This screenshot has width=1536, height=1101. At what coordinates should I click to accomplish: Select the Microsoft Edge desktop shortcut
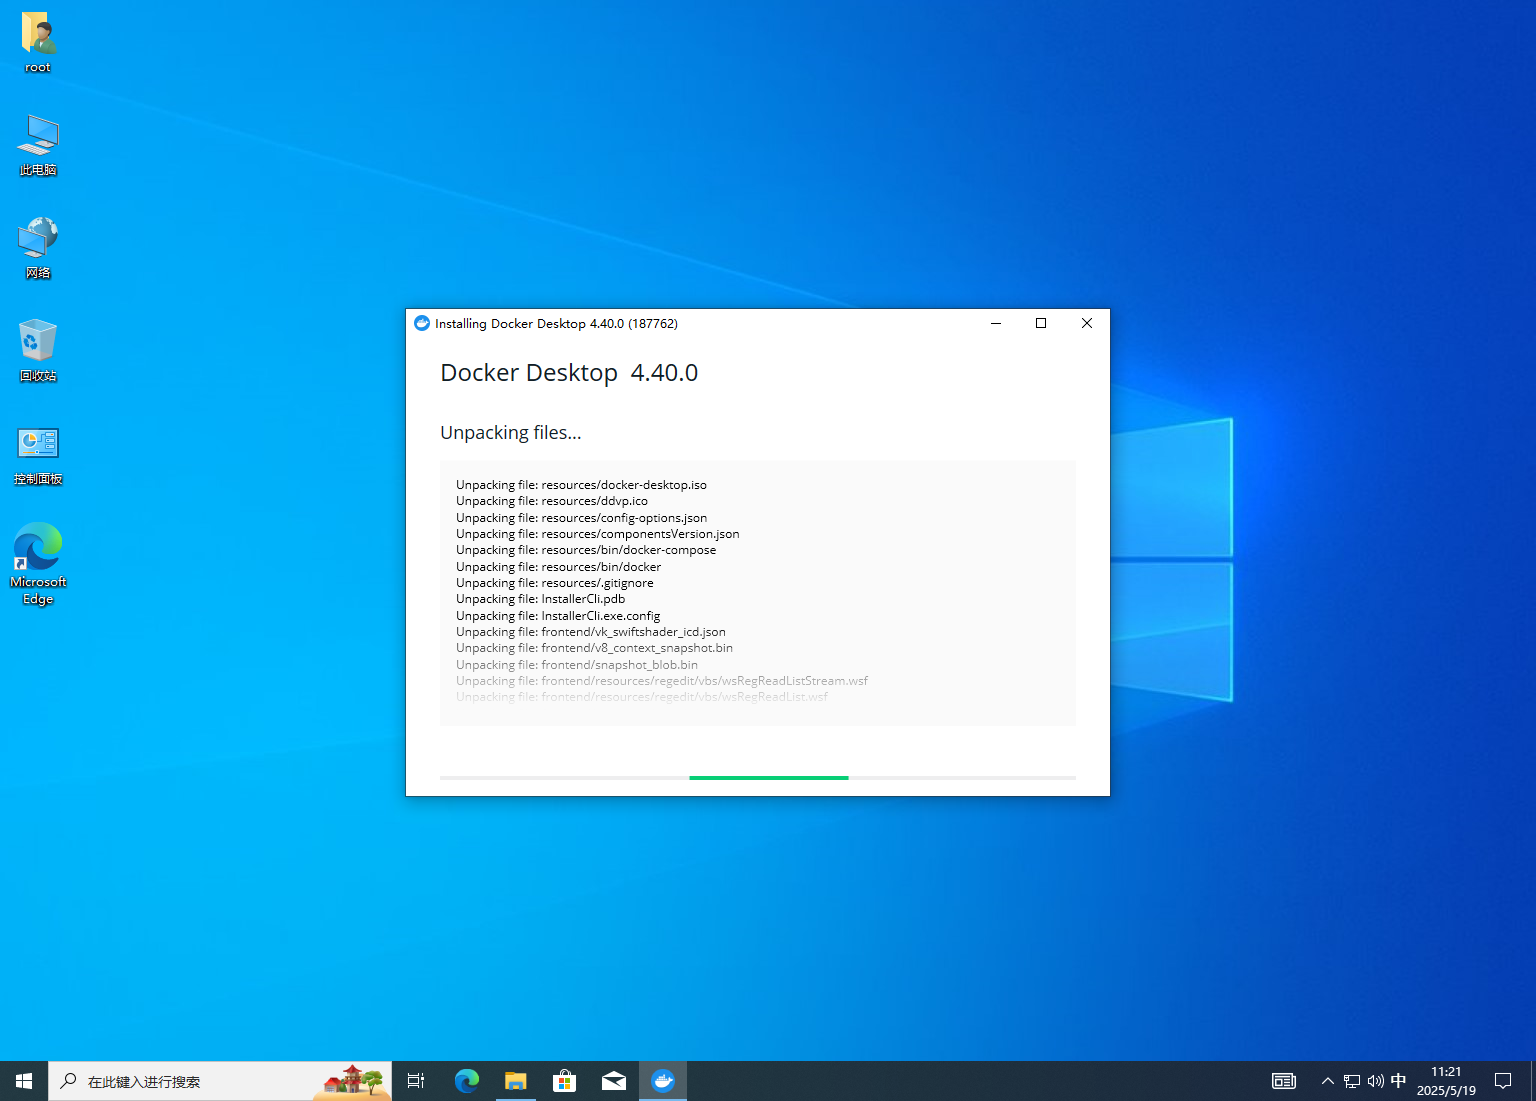point(38,563)
